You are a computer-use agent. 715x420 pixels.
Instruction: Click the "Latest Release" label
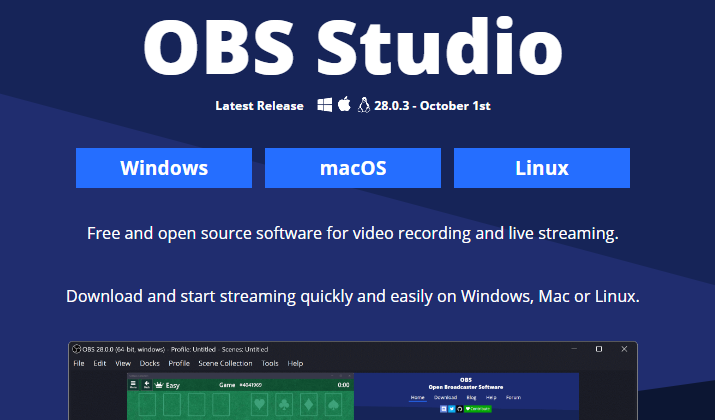259,106
